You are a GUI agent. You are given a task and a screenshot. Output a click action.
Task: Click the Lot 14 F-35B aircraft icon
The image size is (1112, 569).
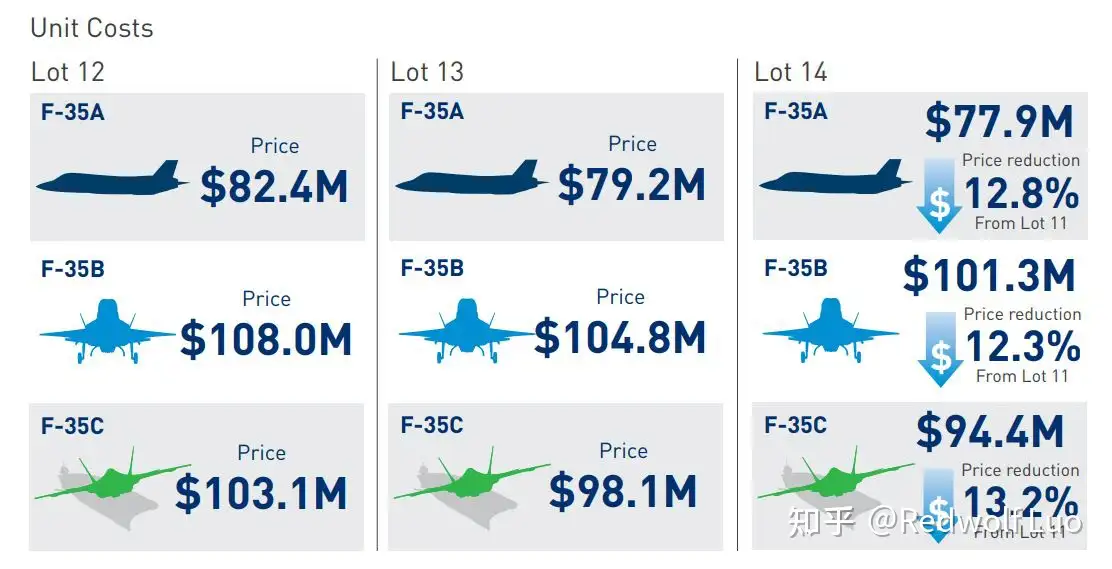830,331
